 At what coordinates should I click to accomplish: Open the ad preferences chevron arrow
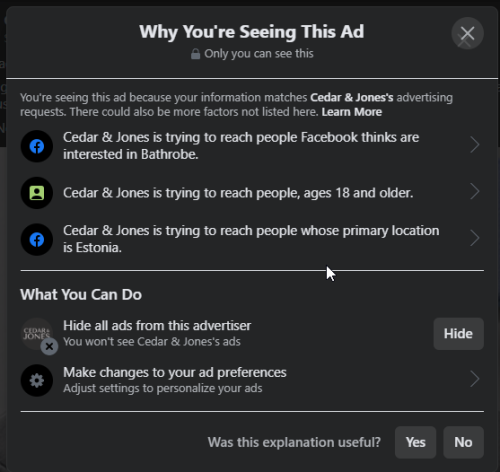coord(475,379)
